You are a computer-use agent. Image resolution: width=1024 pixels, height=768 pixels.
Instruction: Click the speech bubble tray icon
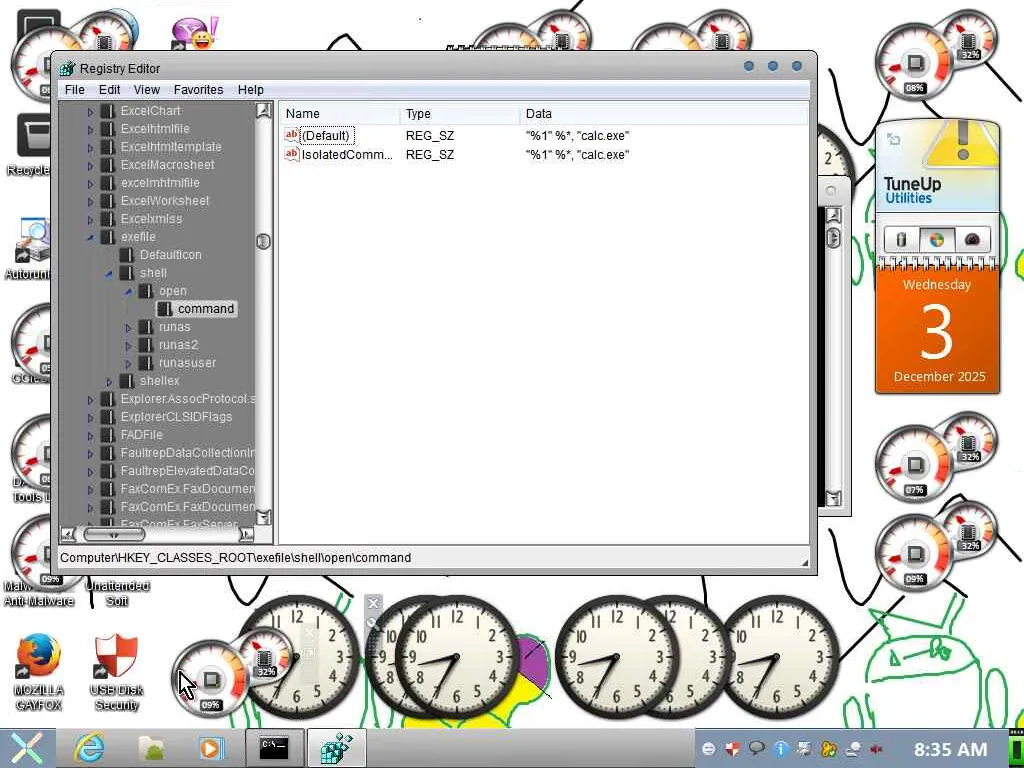(x=757, y=748)
